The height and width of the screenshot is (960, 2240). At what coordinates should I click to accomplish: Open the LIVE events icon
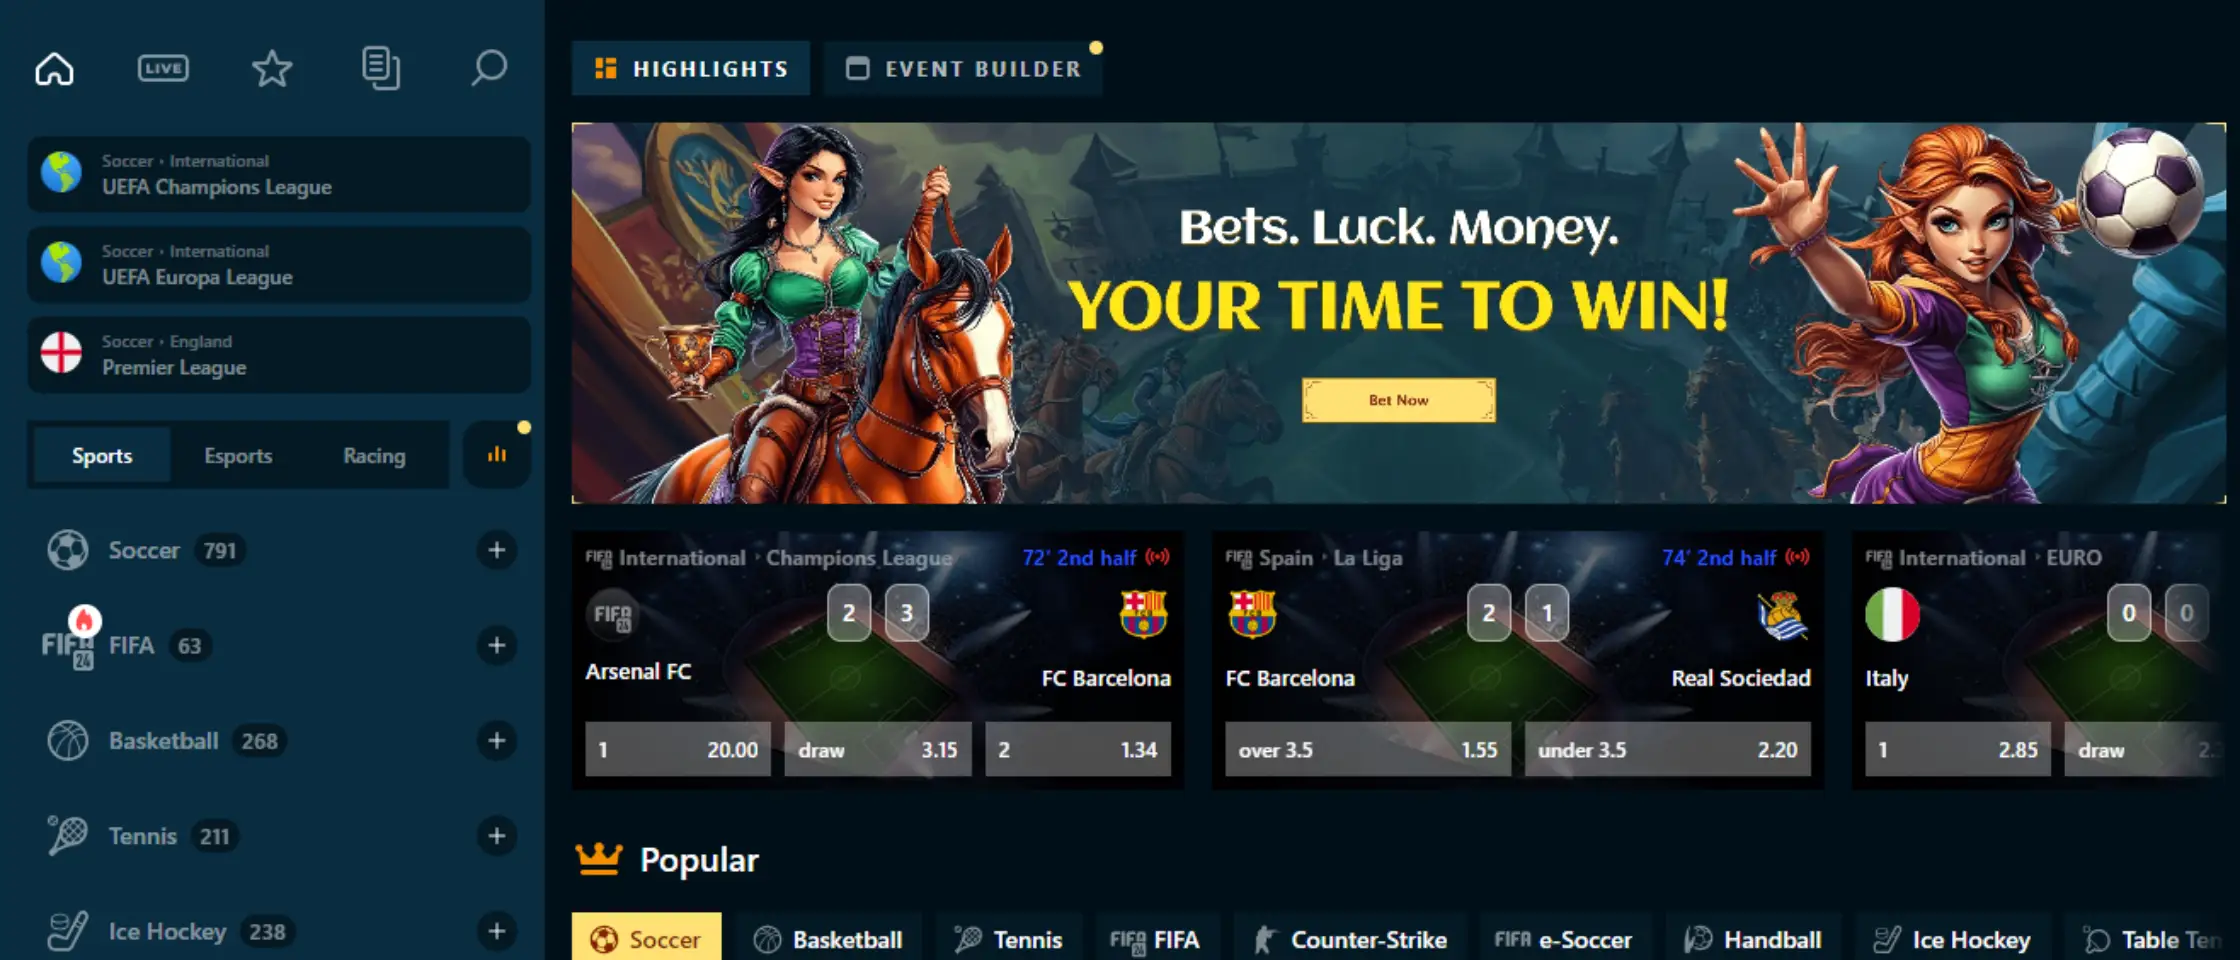coord(163,68)
